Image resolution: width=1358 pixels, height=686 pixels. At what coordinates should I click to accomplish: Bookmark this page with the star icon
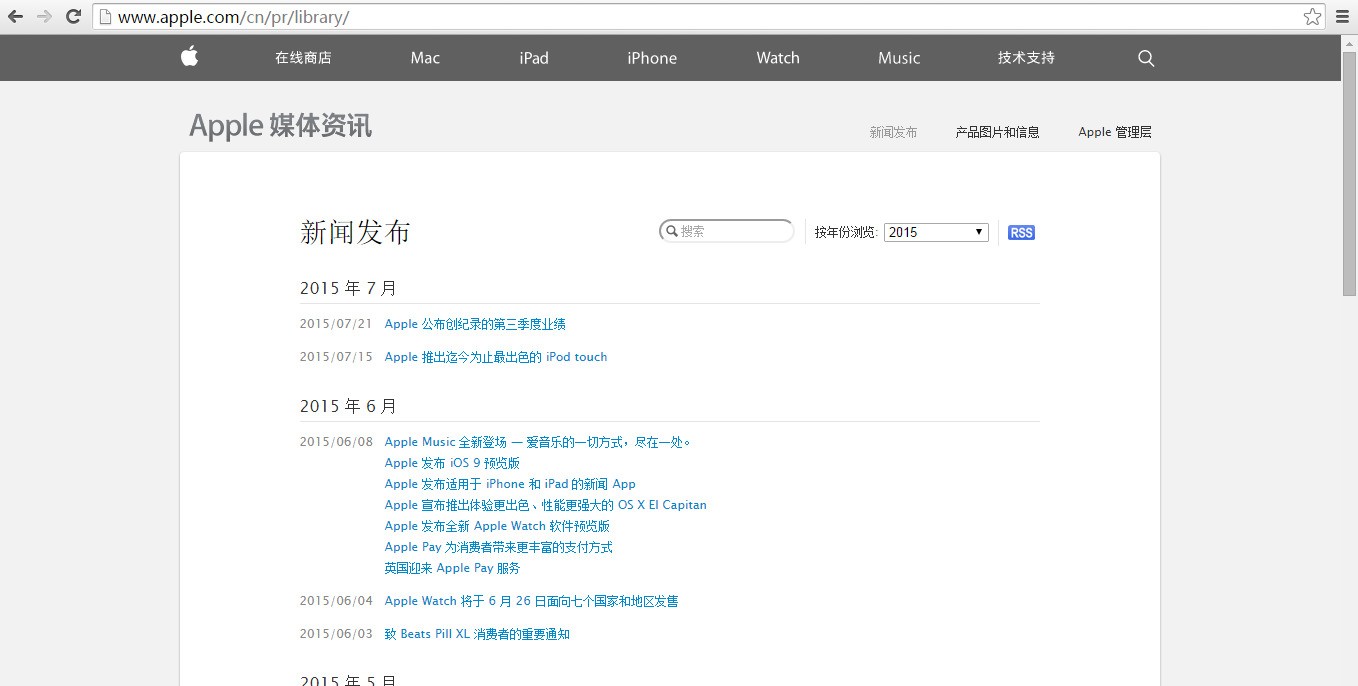coord(1312,17)
